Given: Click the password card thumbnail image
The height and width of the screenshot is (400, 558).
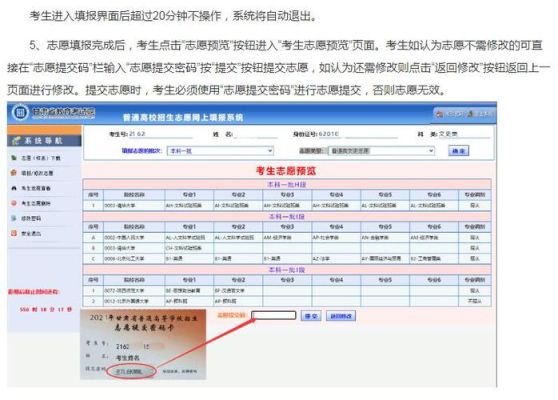Looking at the screenshot, I should [x=143, y=344].
